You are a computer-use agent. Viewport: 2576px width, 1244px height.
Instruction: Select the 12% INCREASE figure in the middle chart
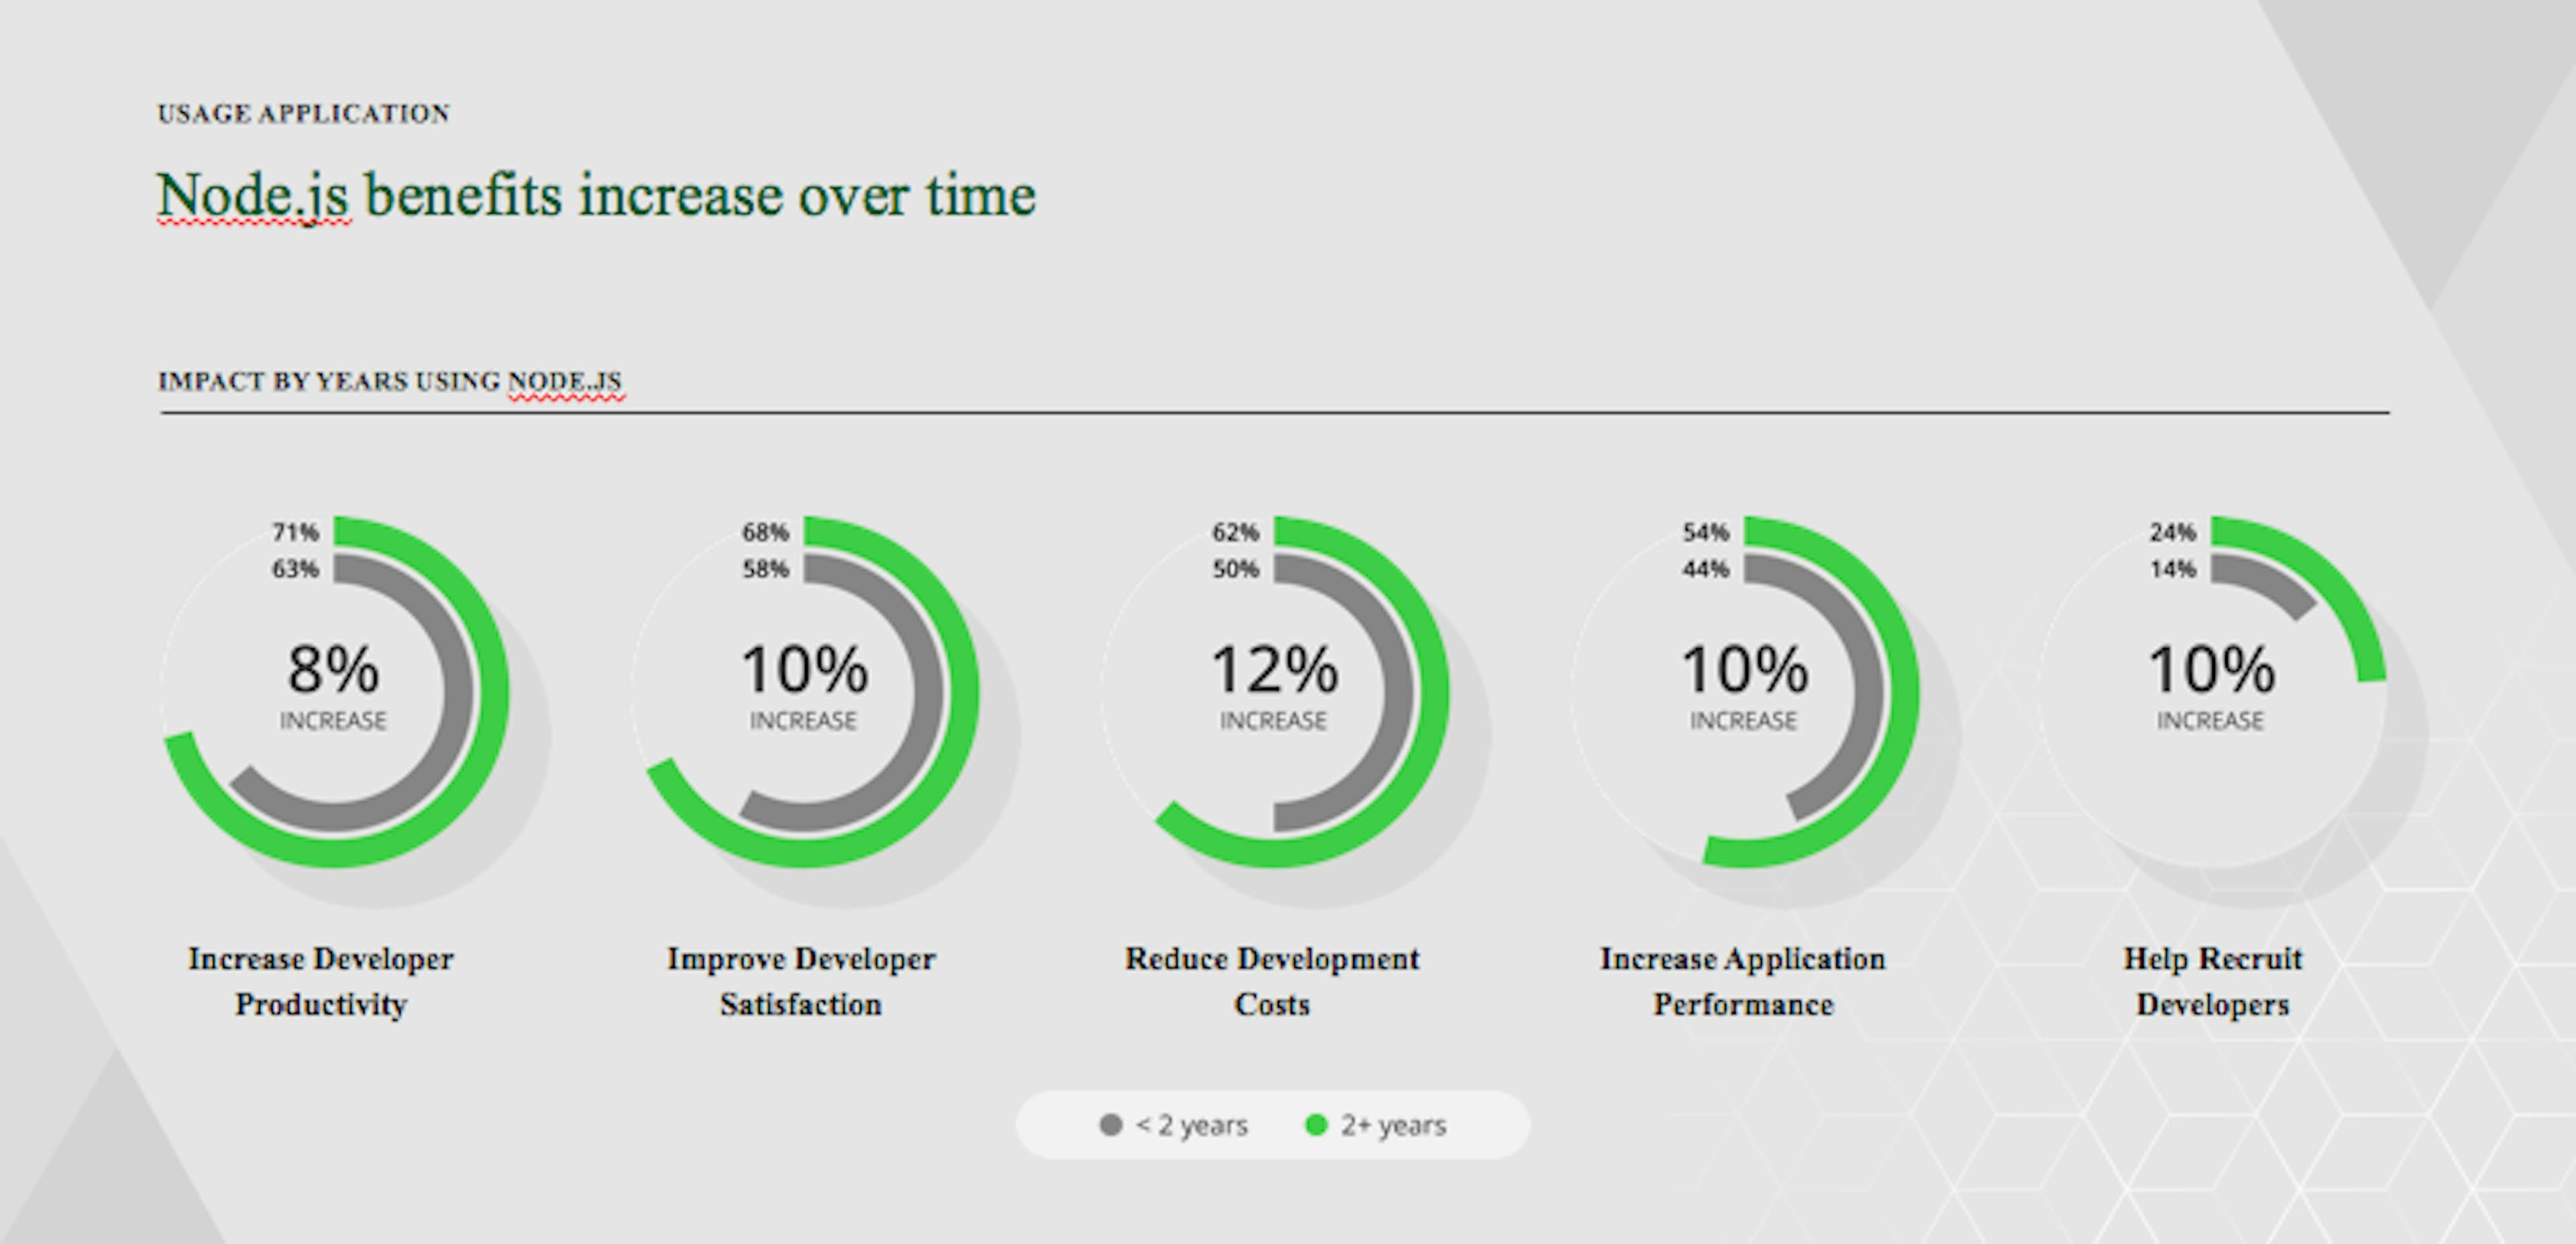tap(1273, 680)
